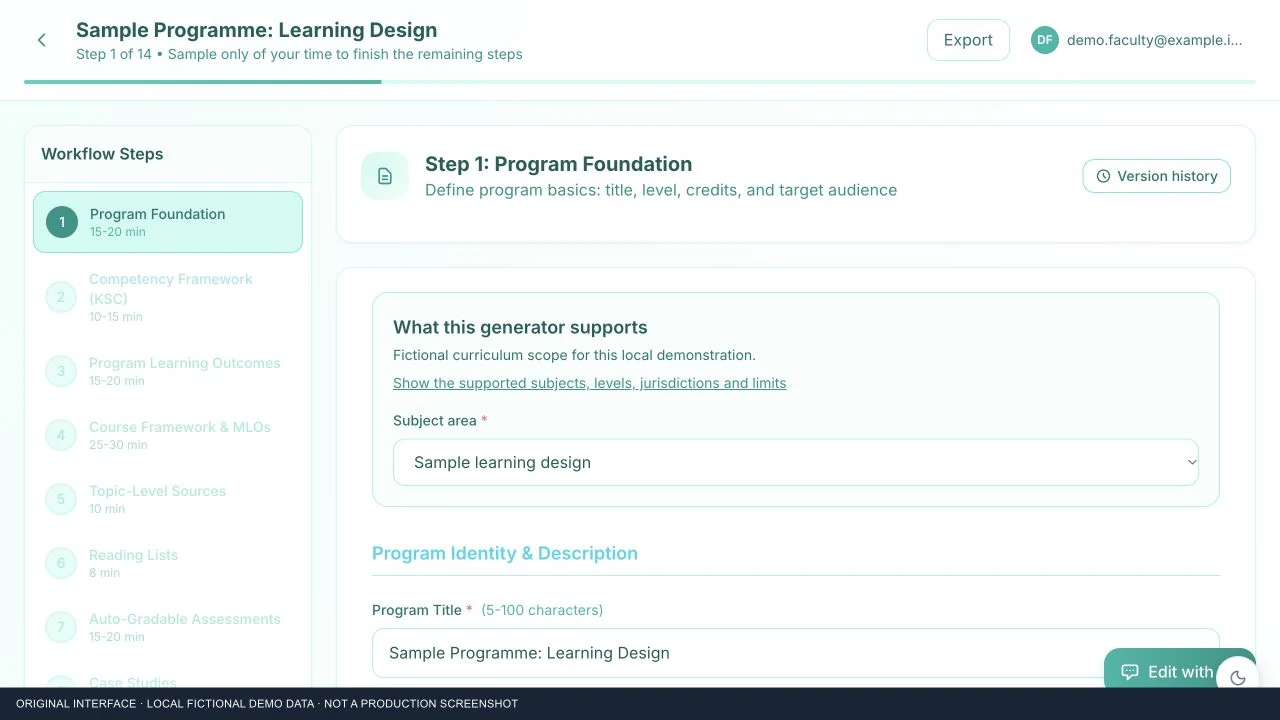Click the Program Identity & Description heading
Screen dimensions: 1280x720
pyautogui.click(x=505, y=553)
